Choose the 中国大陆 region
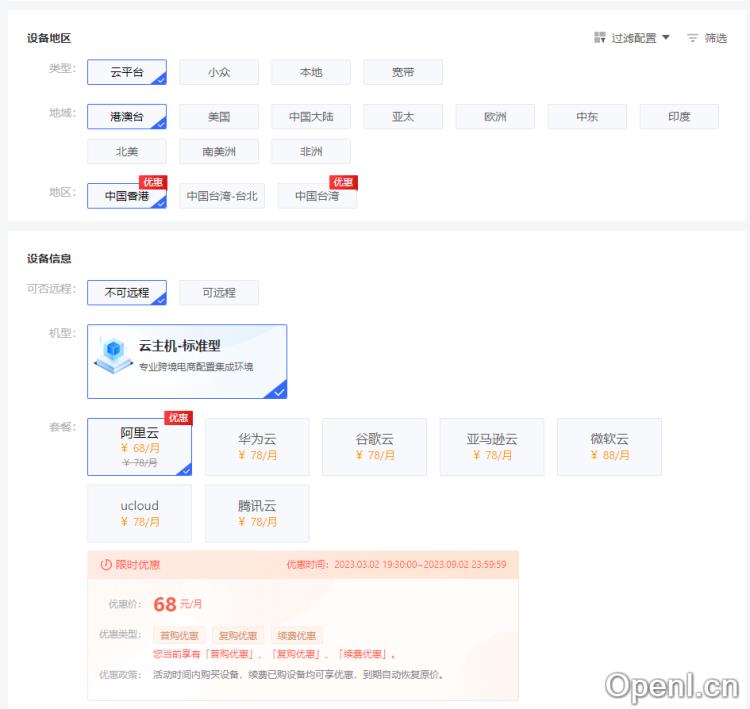Image resolution: width=750 pixels, height=709 pixels. click(311, 117)
